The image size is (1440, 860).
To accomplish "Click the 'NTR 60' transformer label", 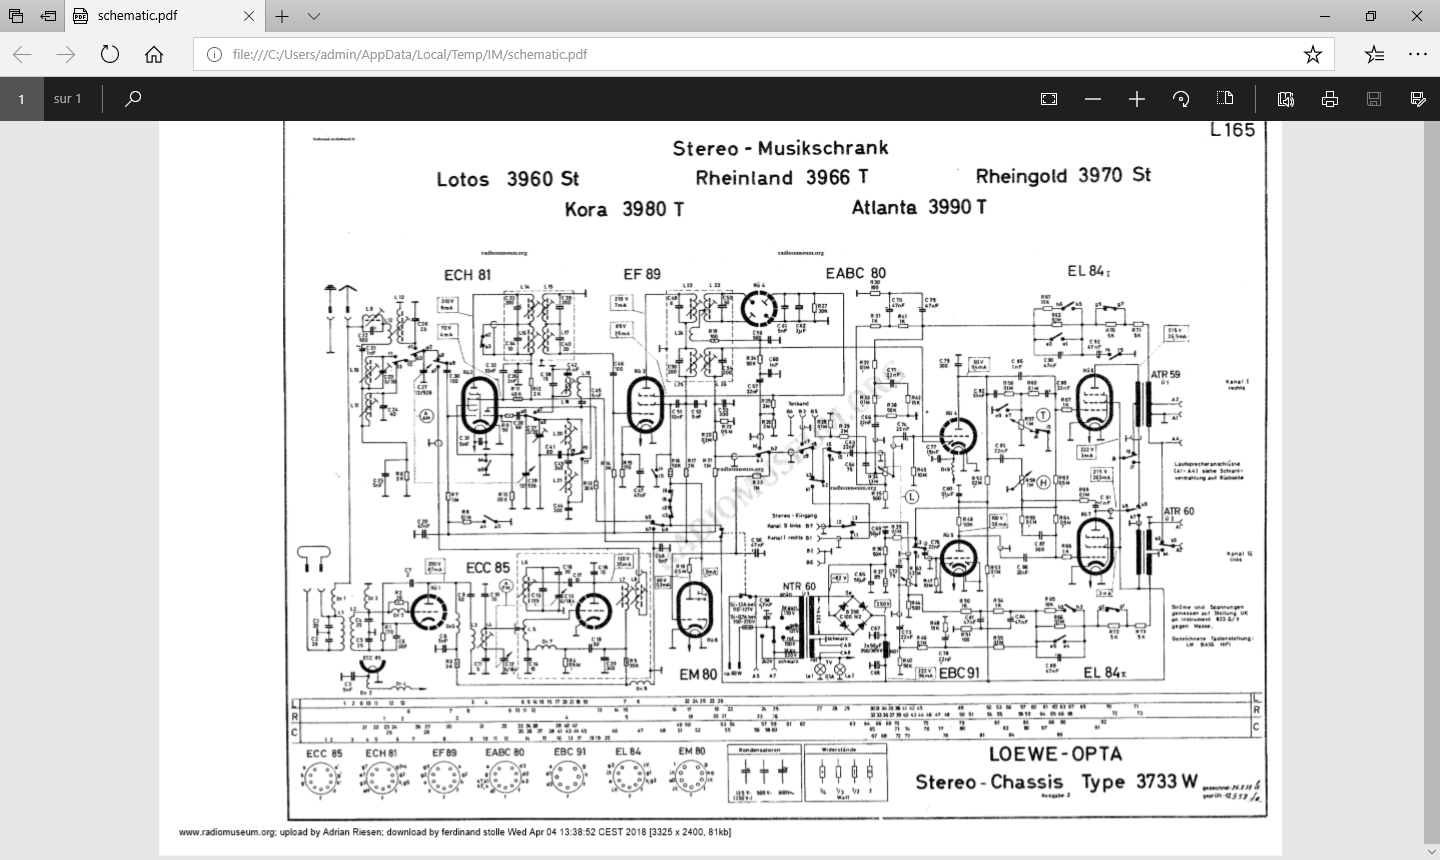I will (x=799, y=587).
